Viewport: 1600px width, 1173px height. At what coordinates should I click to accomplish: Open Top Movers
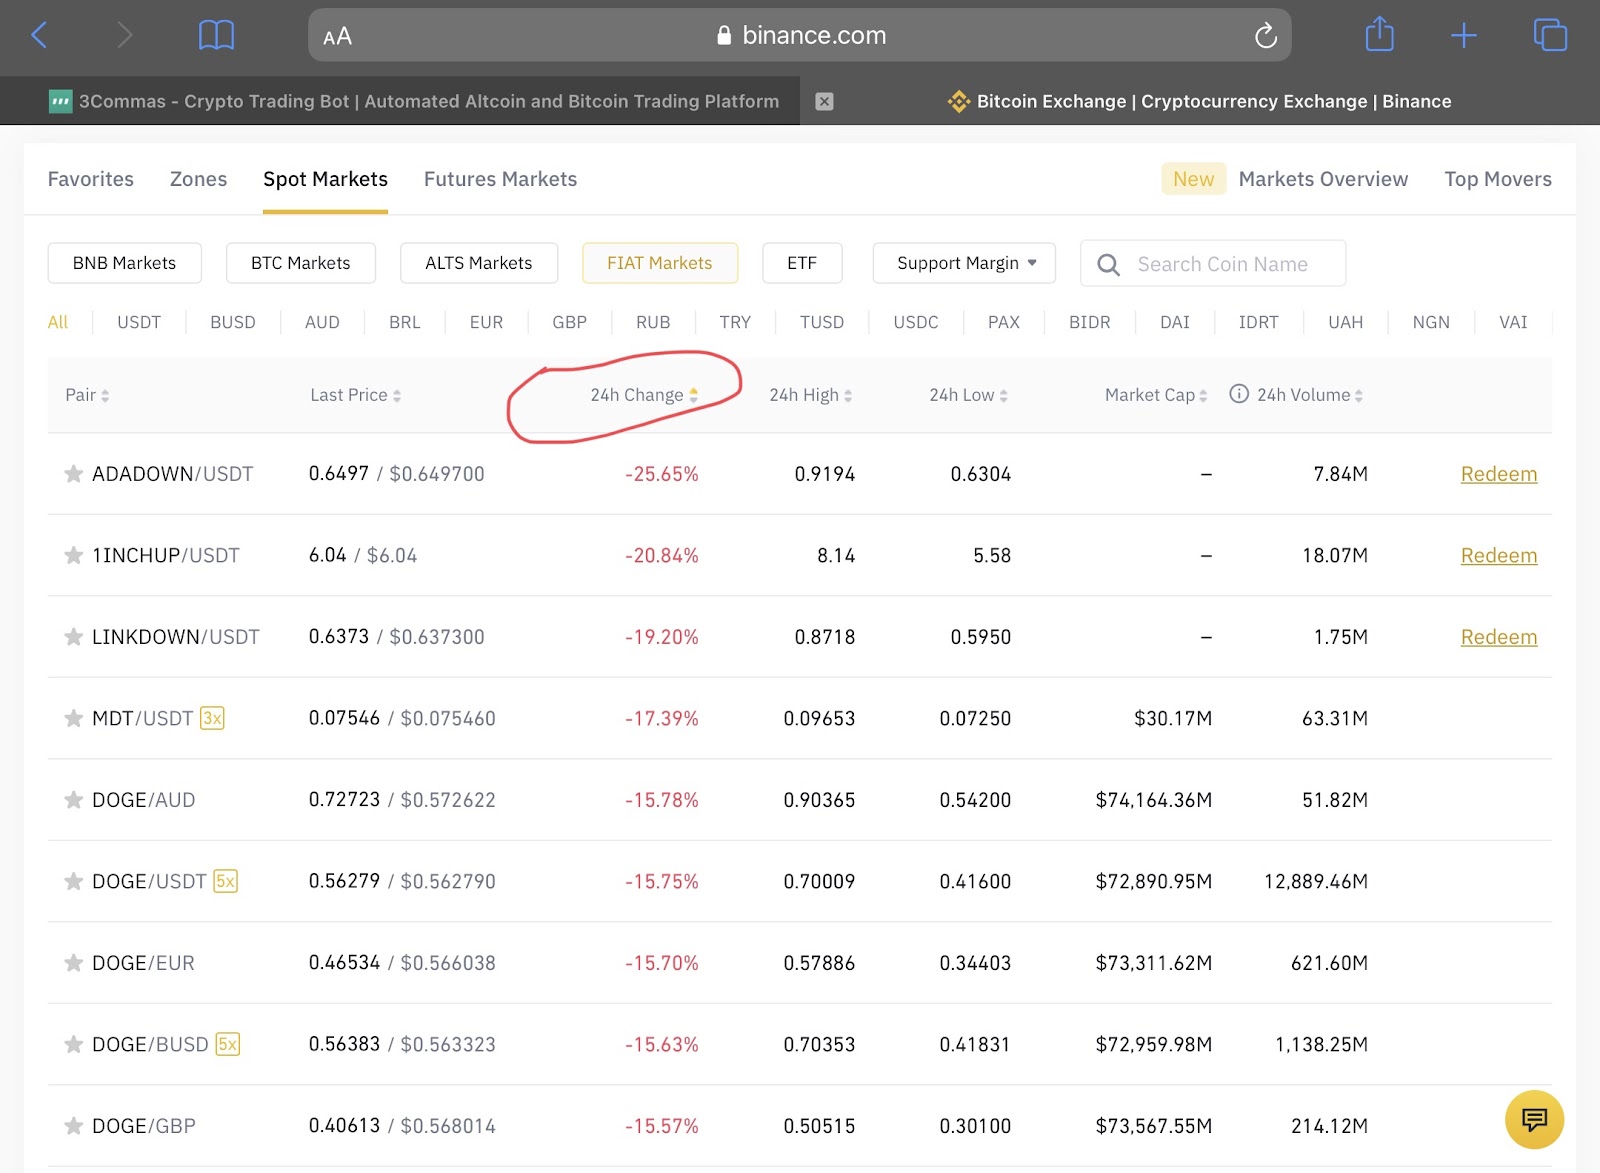(x=1498, y=179)
